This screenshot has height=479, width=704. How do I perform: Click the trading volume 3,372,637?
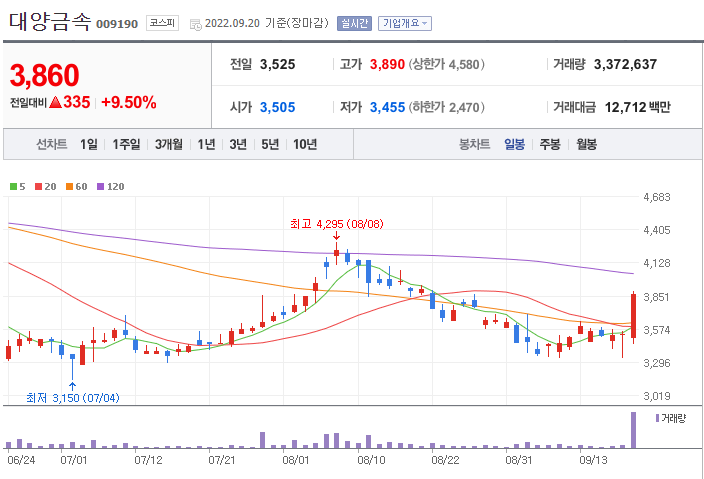pyautogui.click(x=625, y=65)
